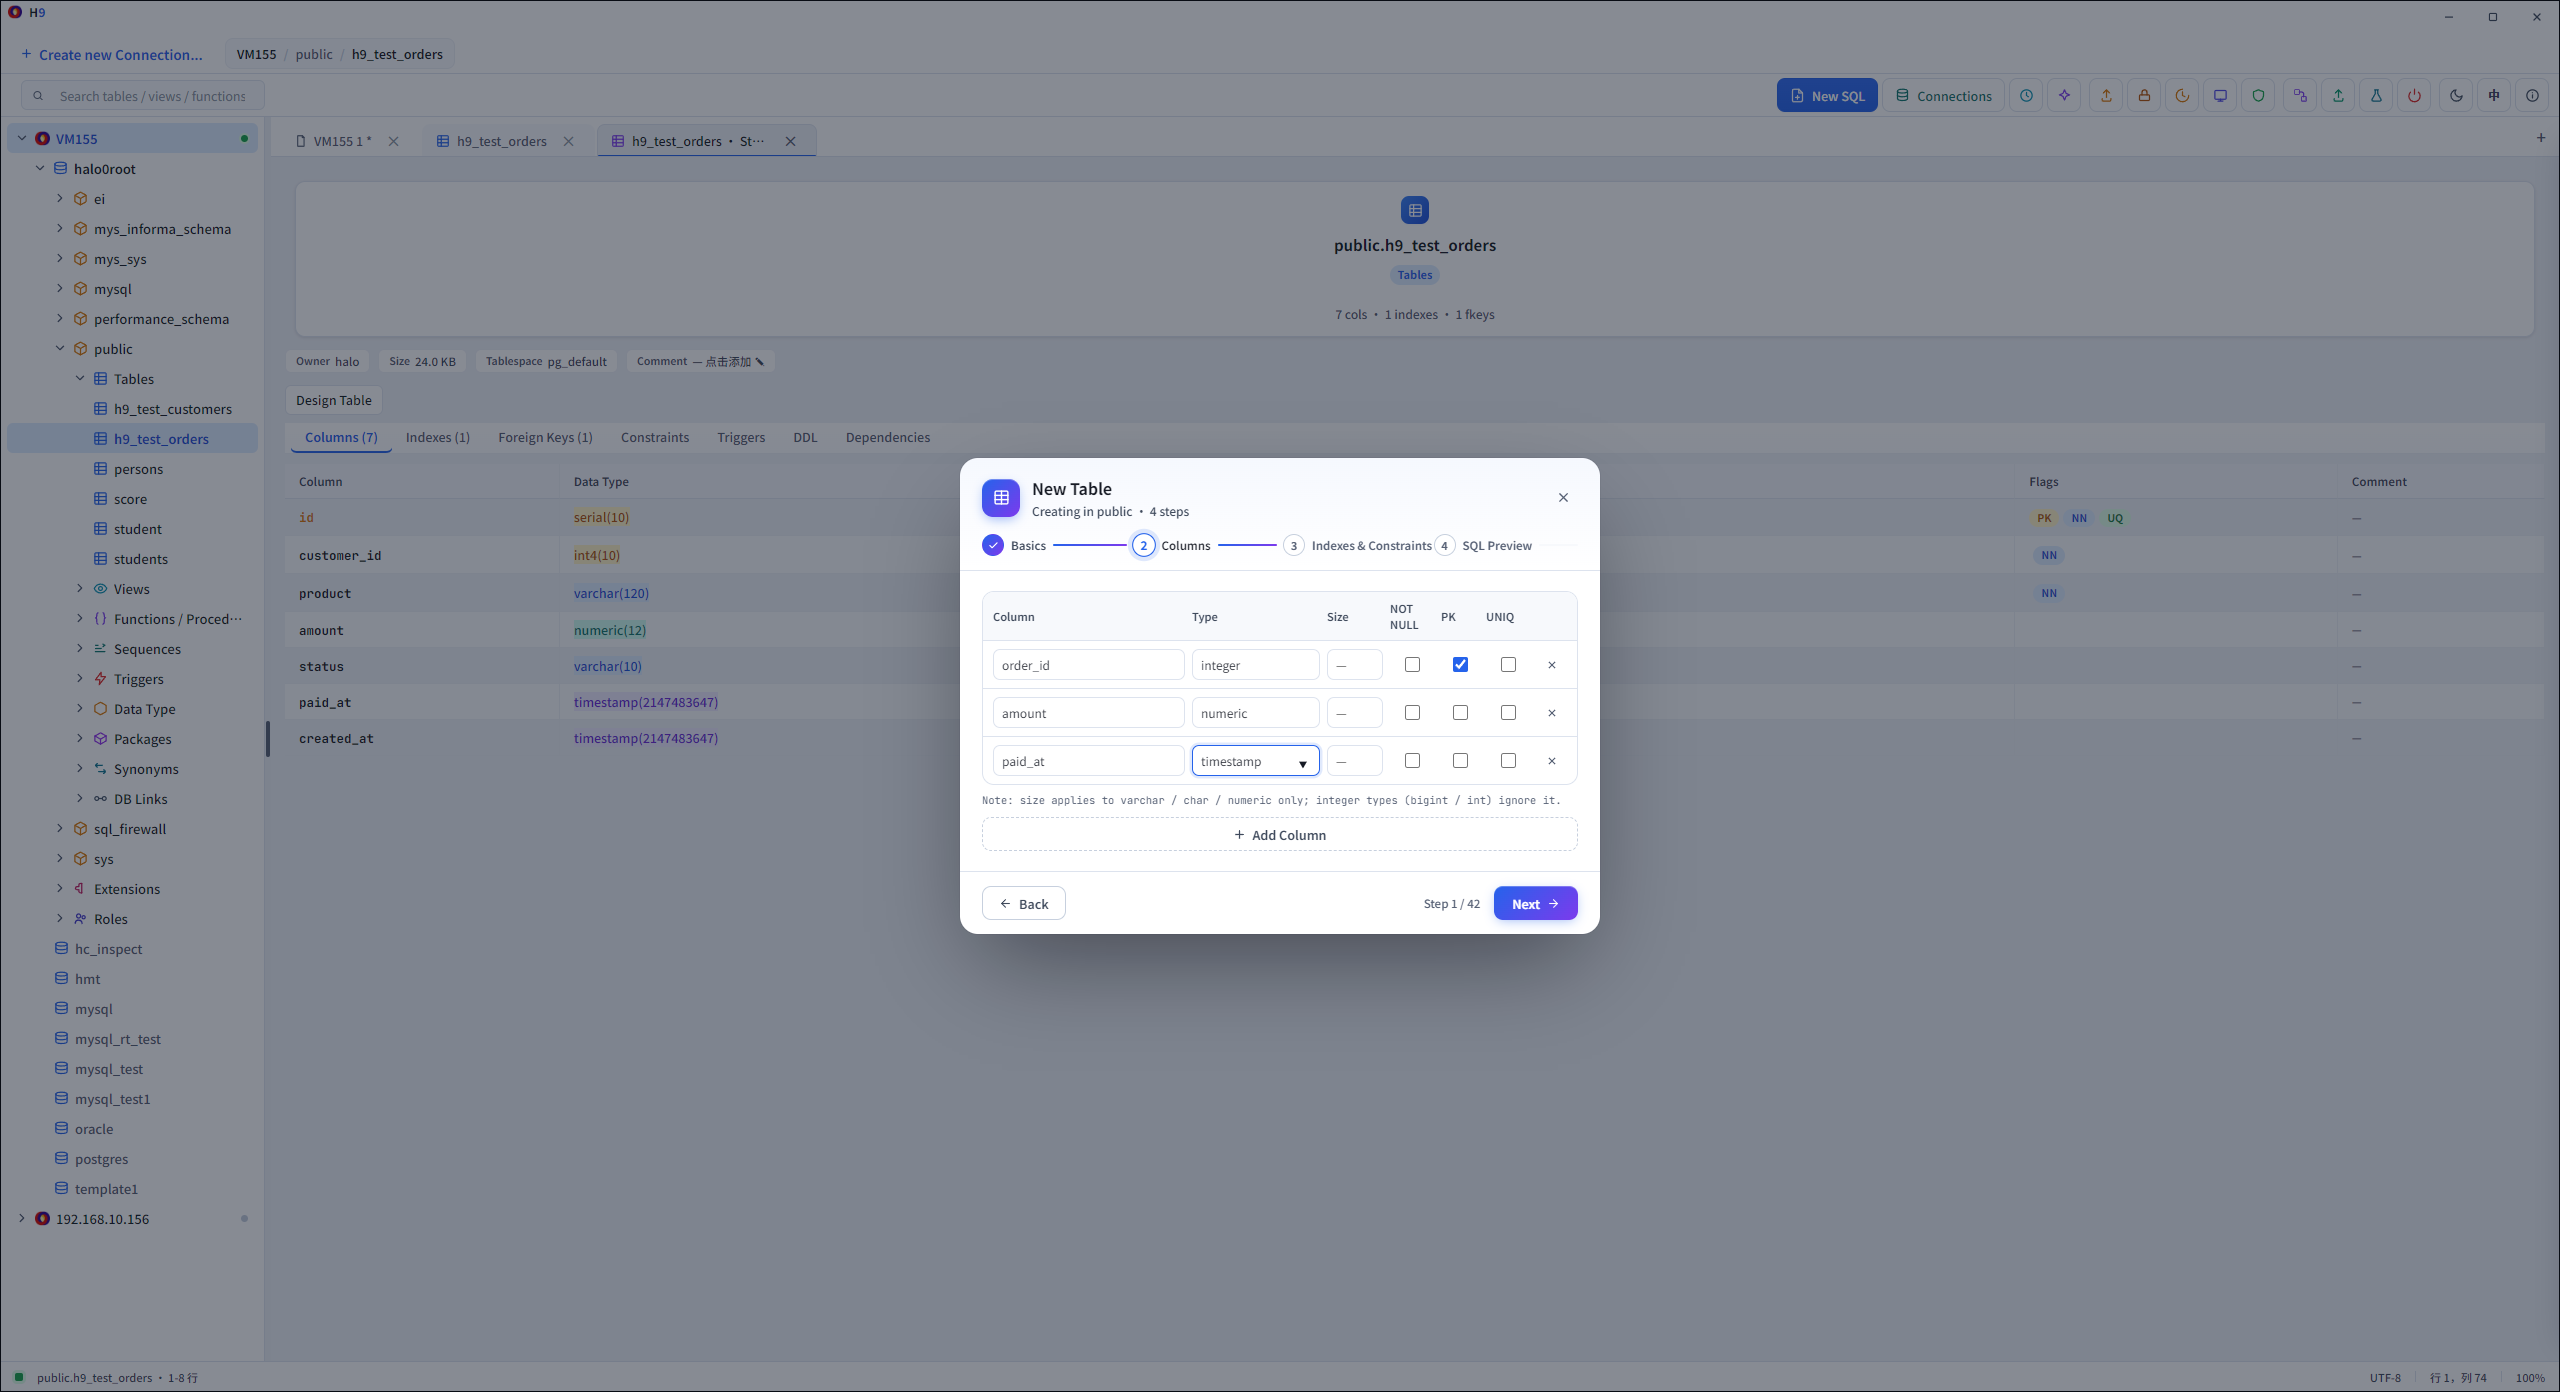Click the Next button in New Table dialog
Image resolution: width=2560 pixels, height=1392 pixels.
[x=1535, y=903]
